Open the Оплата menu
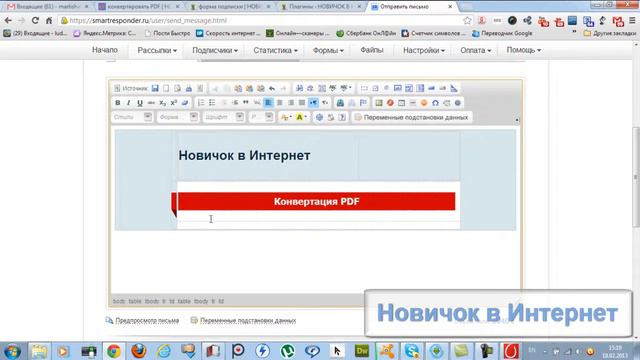640x360 pixels. point(476,50)
